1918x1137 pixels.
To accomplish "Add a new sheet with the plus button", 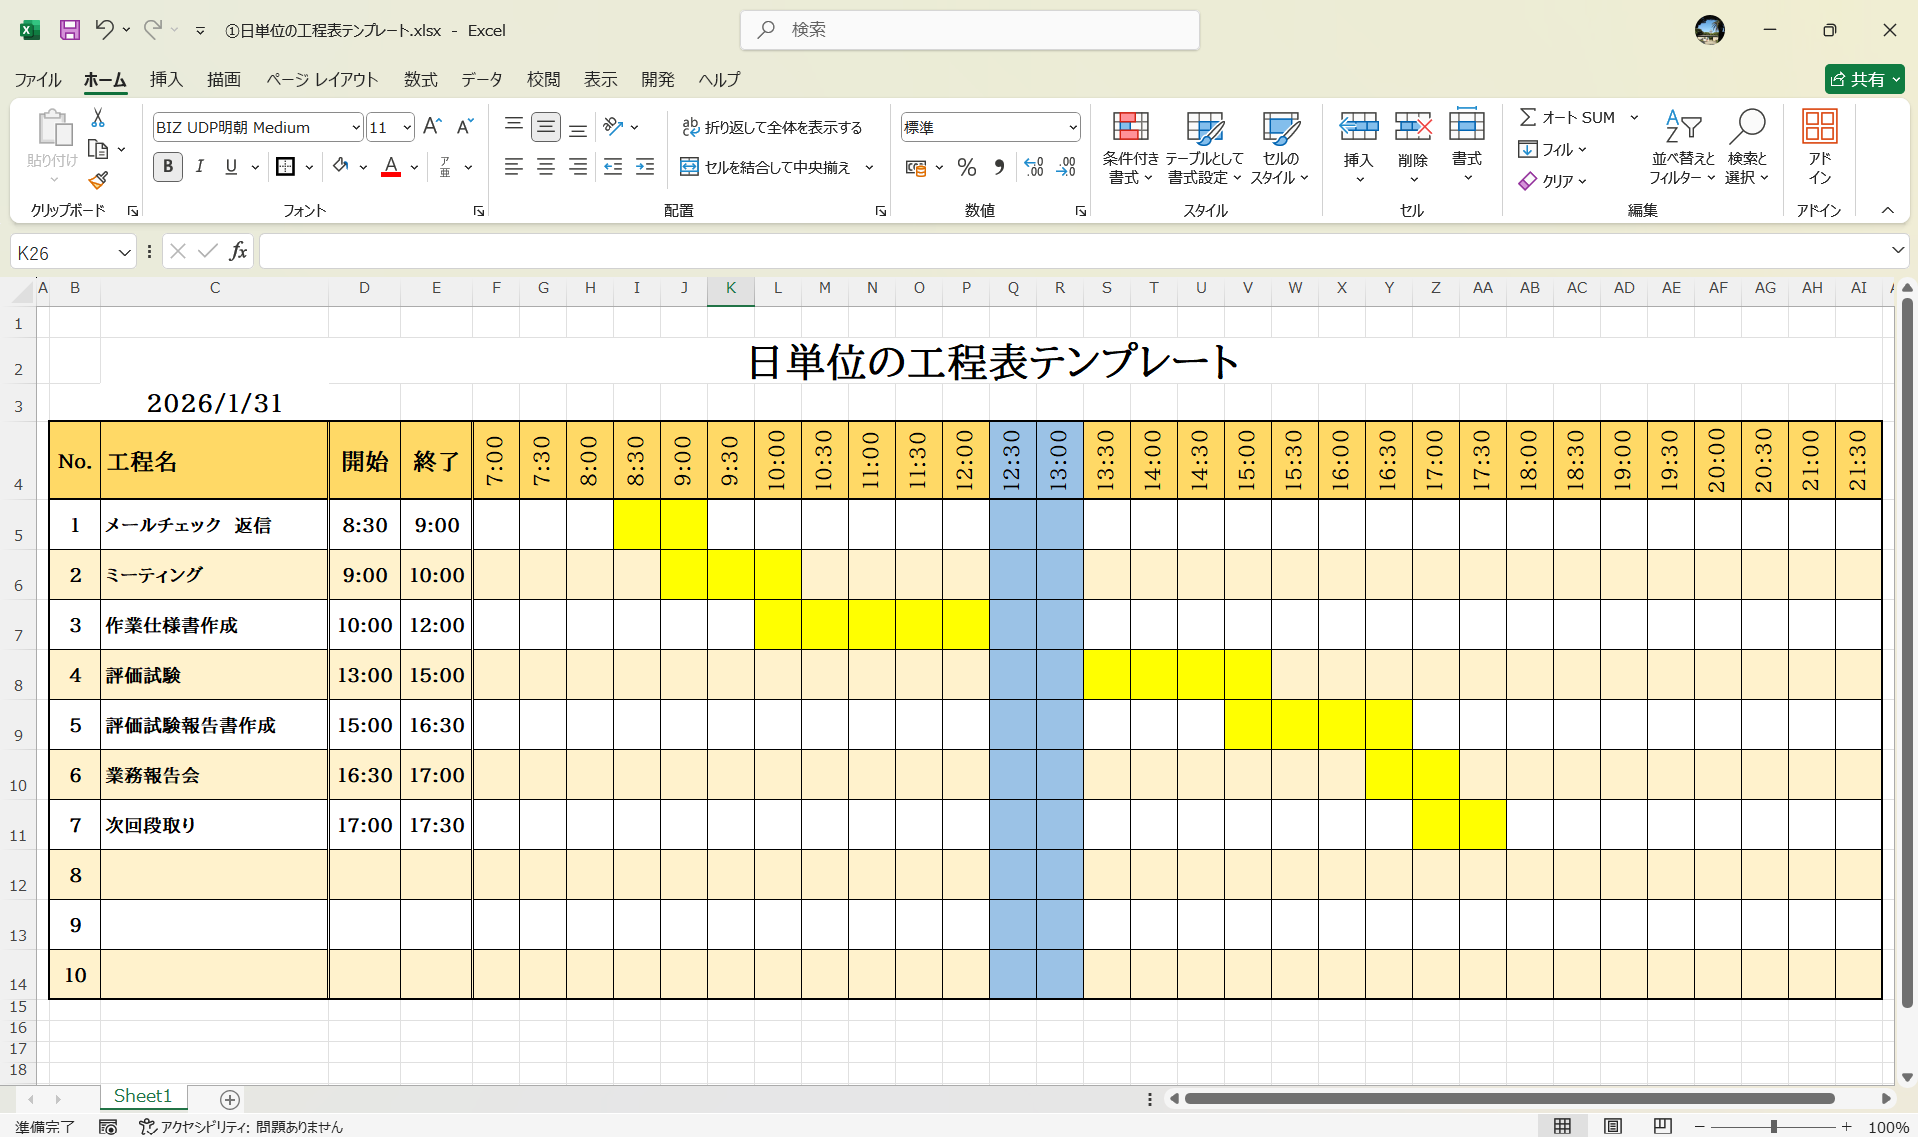I will [x=229, y=1100].
